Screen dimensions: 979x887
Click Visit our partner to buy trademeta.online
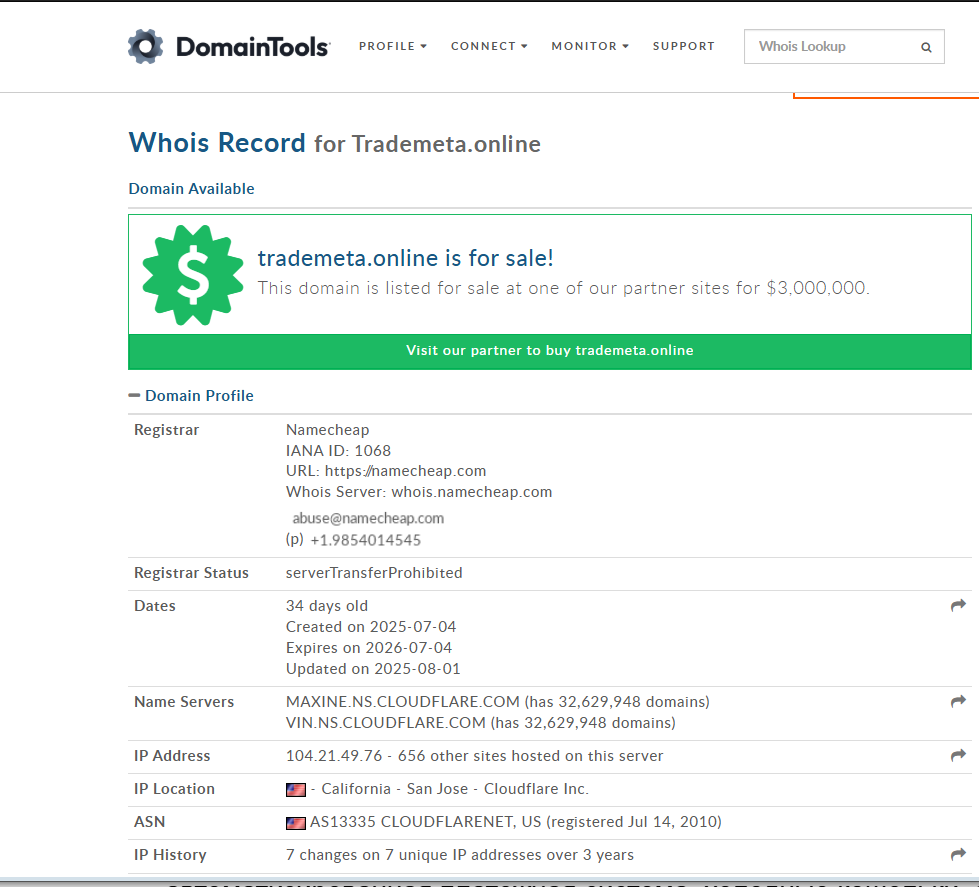[x=550, y=351]
